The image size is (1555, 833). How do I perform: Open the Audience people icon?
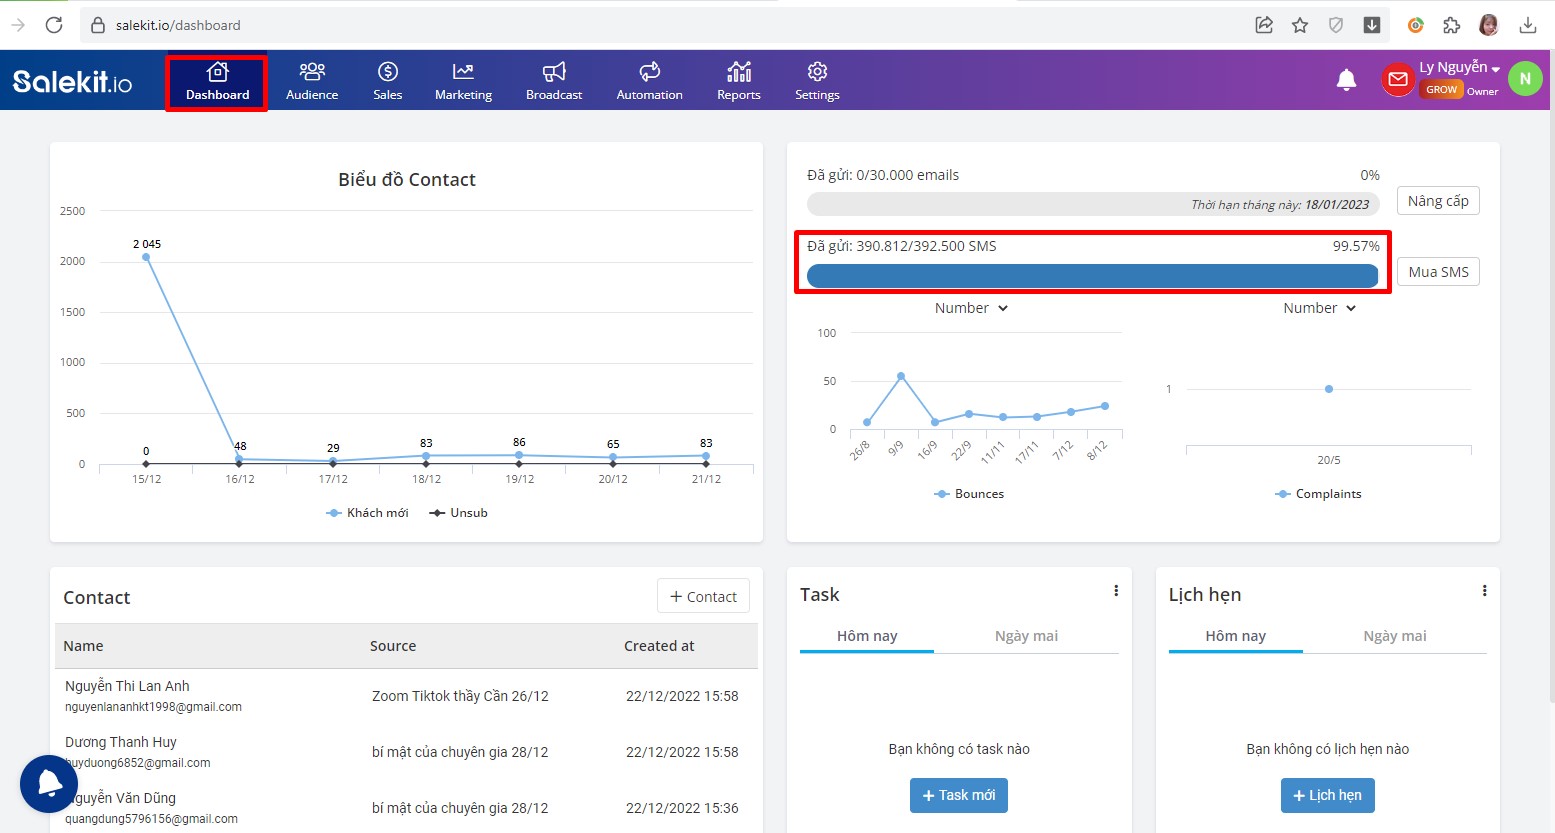pos(312,72)
